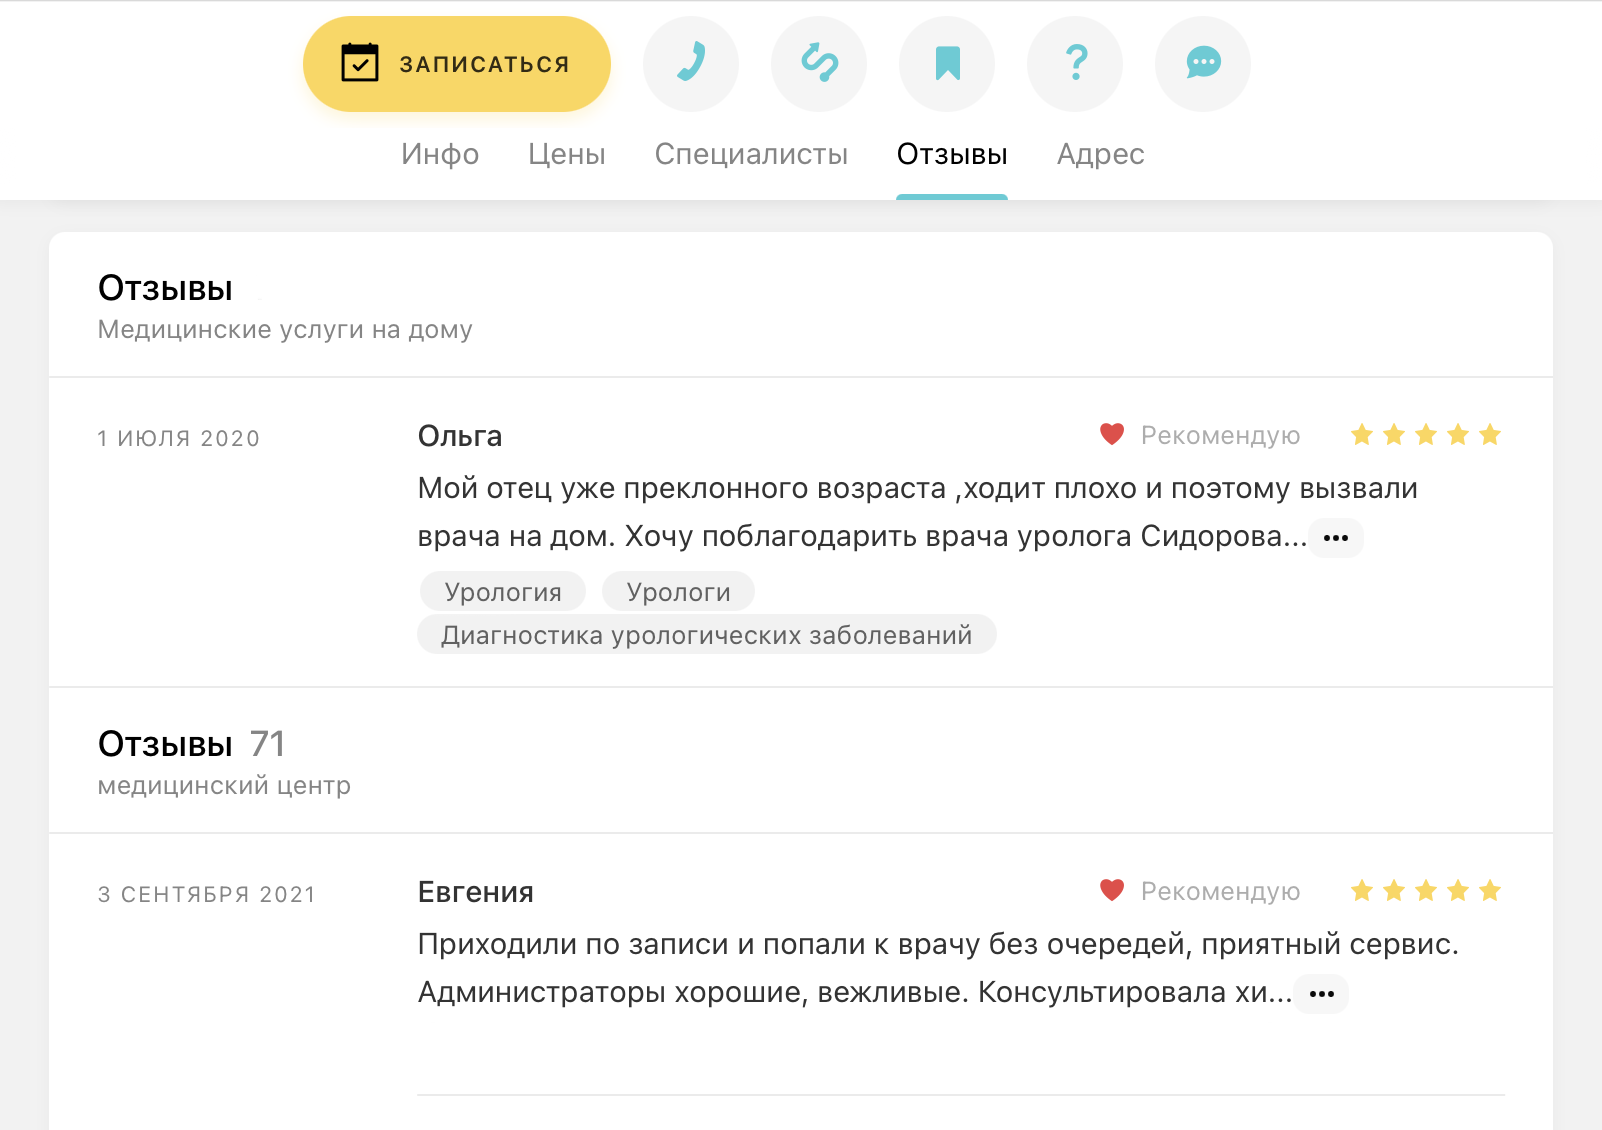Bookmark the clinic with the bookmark icon

[x=947, y=64]
